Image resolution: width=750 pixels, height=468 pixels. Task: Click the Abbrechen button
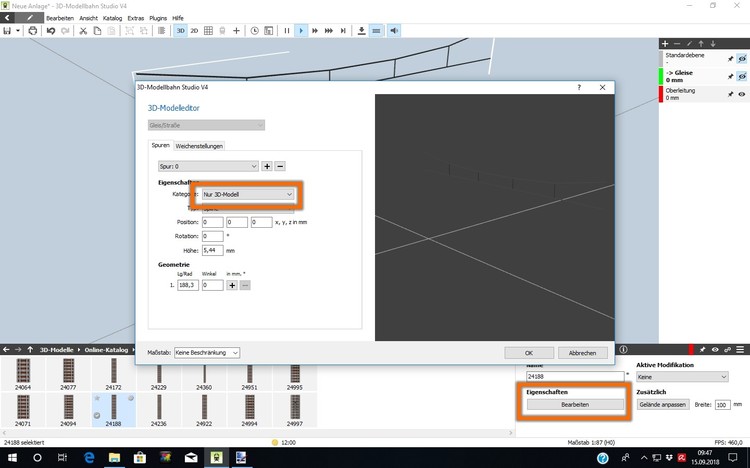point(583,353)
